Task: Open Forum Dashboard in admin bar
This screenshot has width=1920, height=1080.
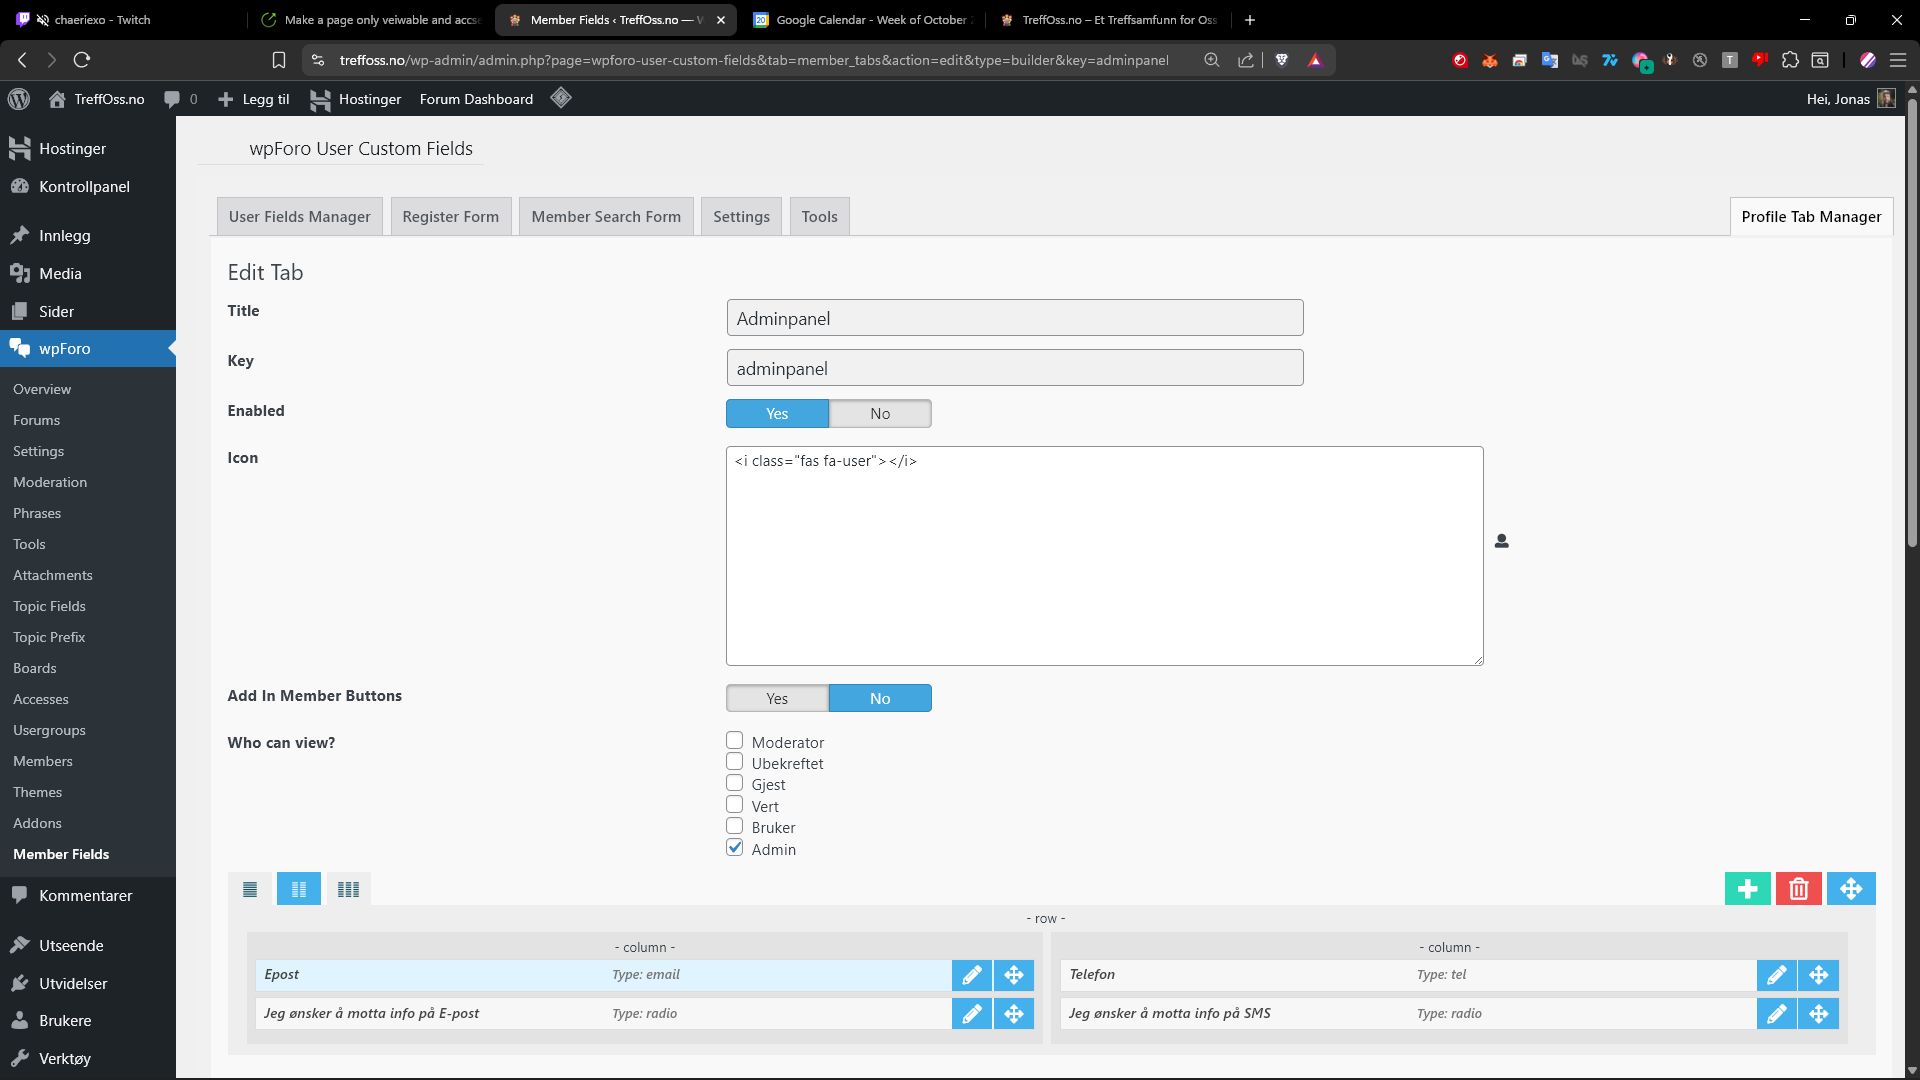Action: 476,99
